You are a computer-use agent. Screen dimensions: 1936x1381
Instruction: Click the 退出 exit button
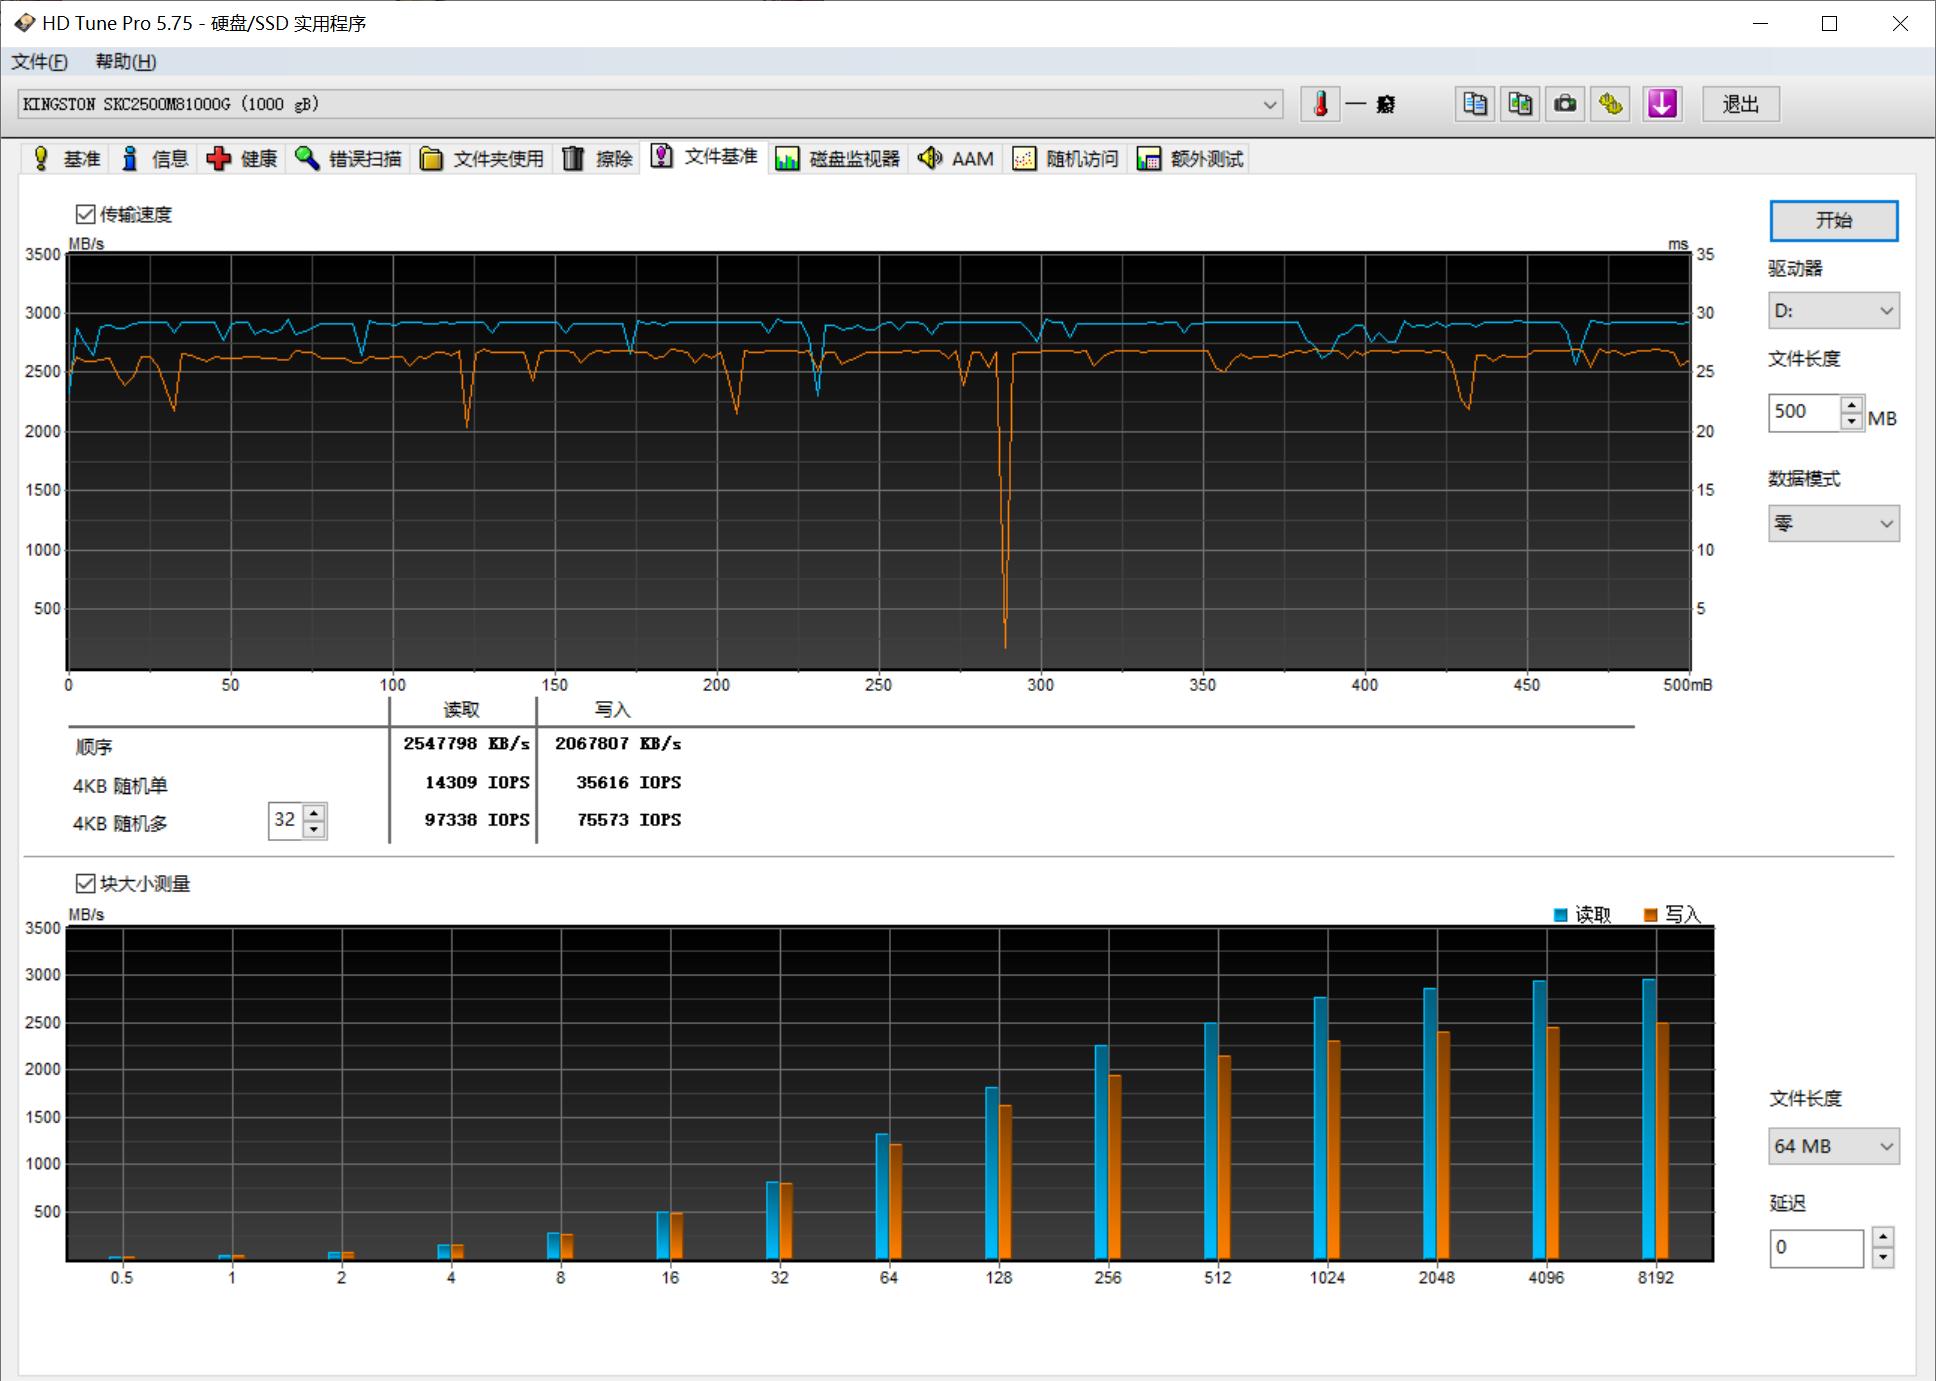coord(1740,104)
